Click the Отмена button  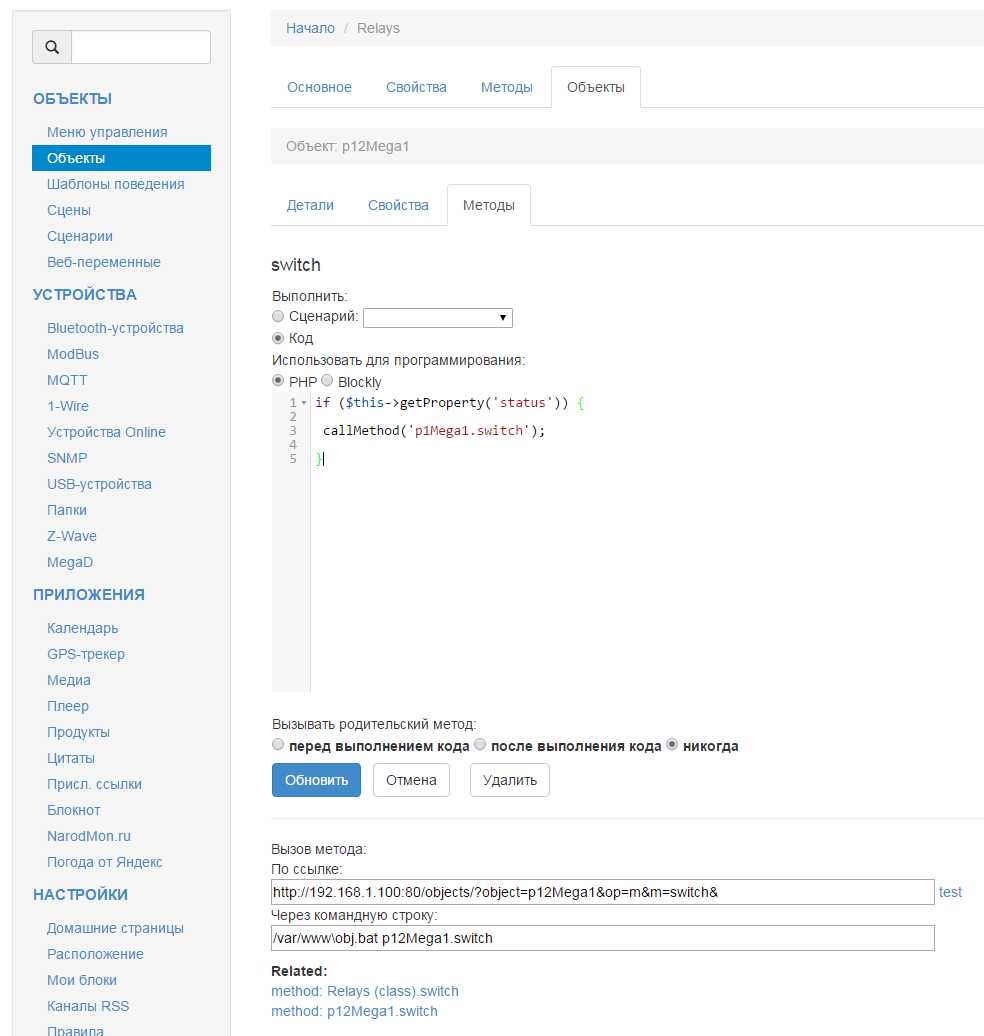(x=411, y=780)
